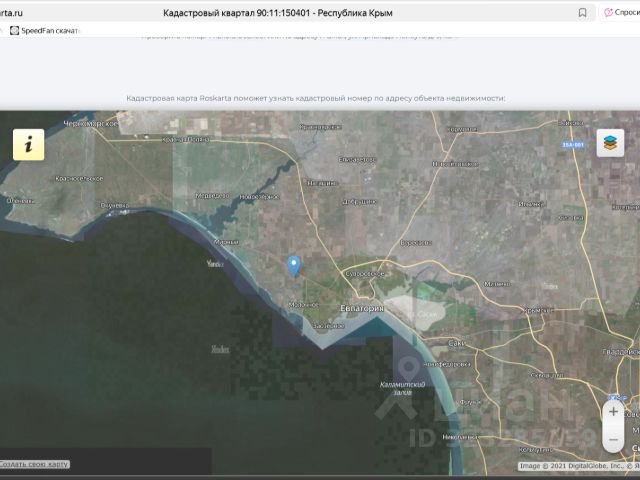Click the page title in address bar
Image resolution: width=640 pixels, height=480 pixels.
pyautogui.click(x=278, y=13)
